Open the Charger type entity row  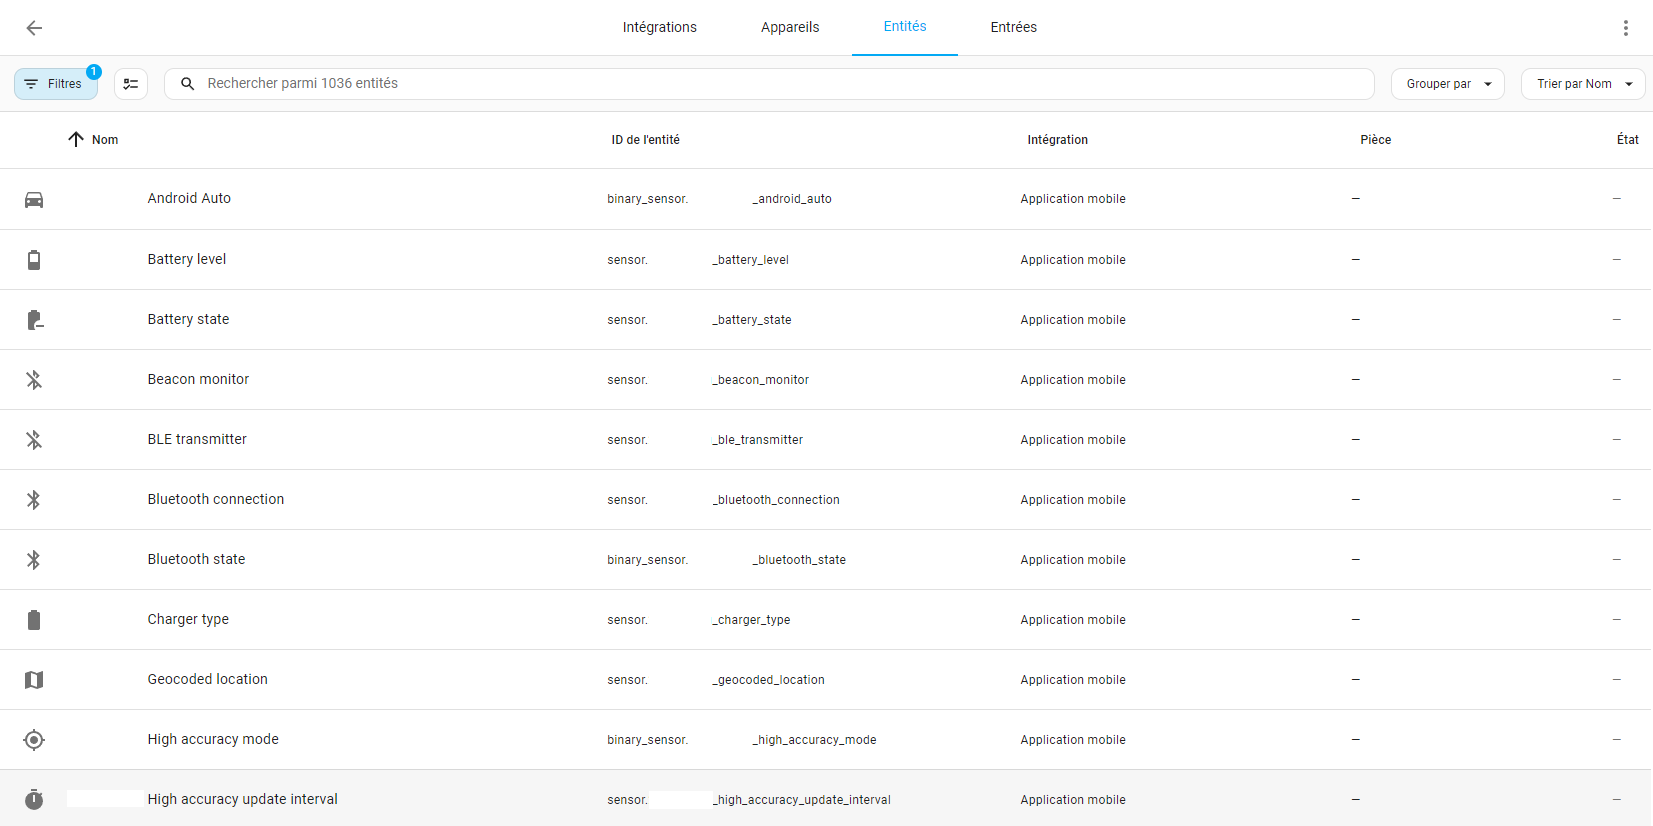tap(188, 620)
